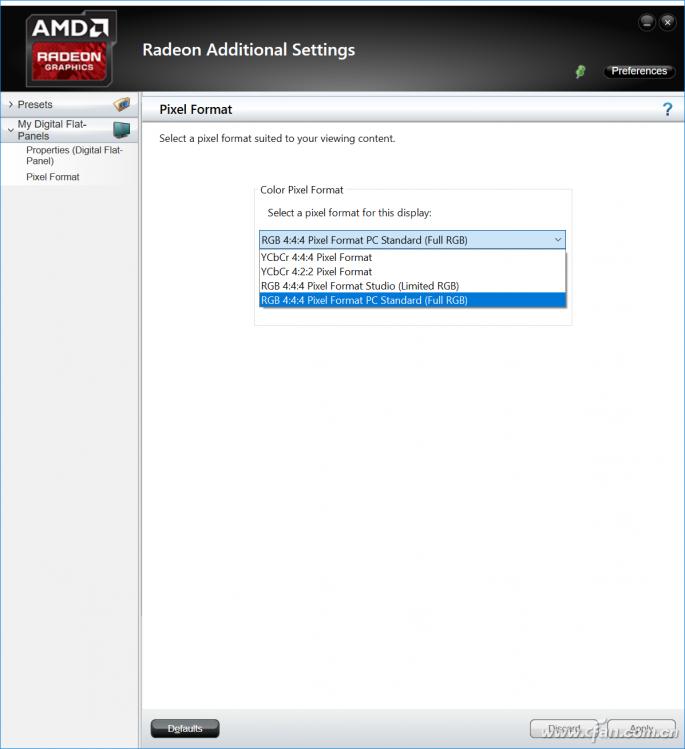Image resolution: width=685 pixels, height=749 pixels.
Task: Click the monitor icon beside My Digital Flat-Panels
Action: click(121, 130)
